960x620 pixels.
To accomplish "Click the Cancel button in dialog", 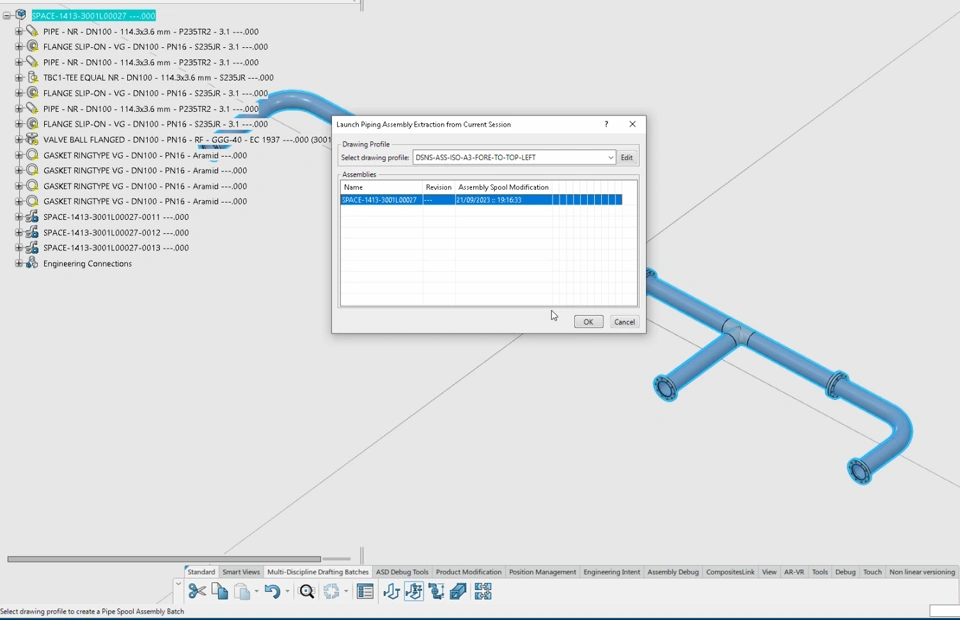I will pyautogui.click(x=624, y=322).
